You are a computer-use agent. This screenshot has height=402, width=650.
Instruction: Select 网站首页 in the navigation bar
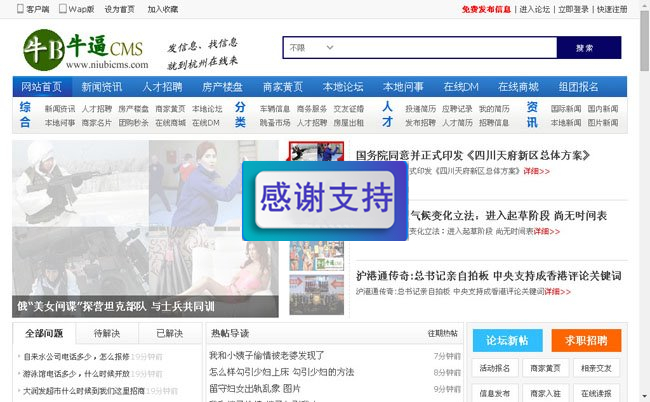(42, 87)
